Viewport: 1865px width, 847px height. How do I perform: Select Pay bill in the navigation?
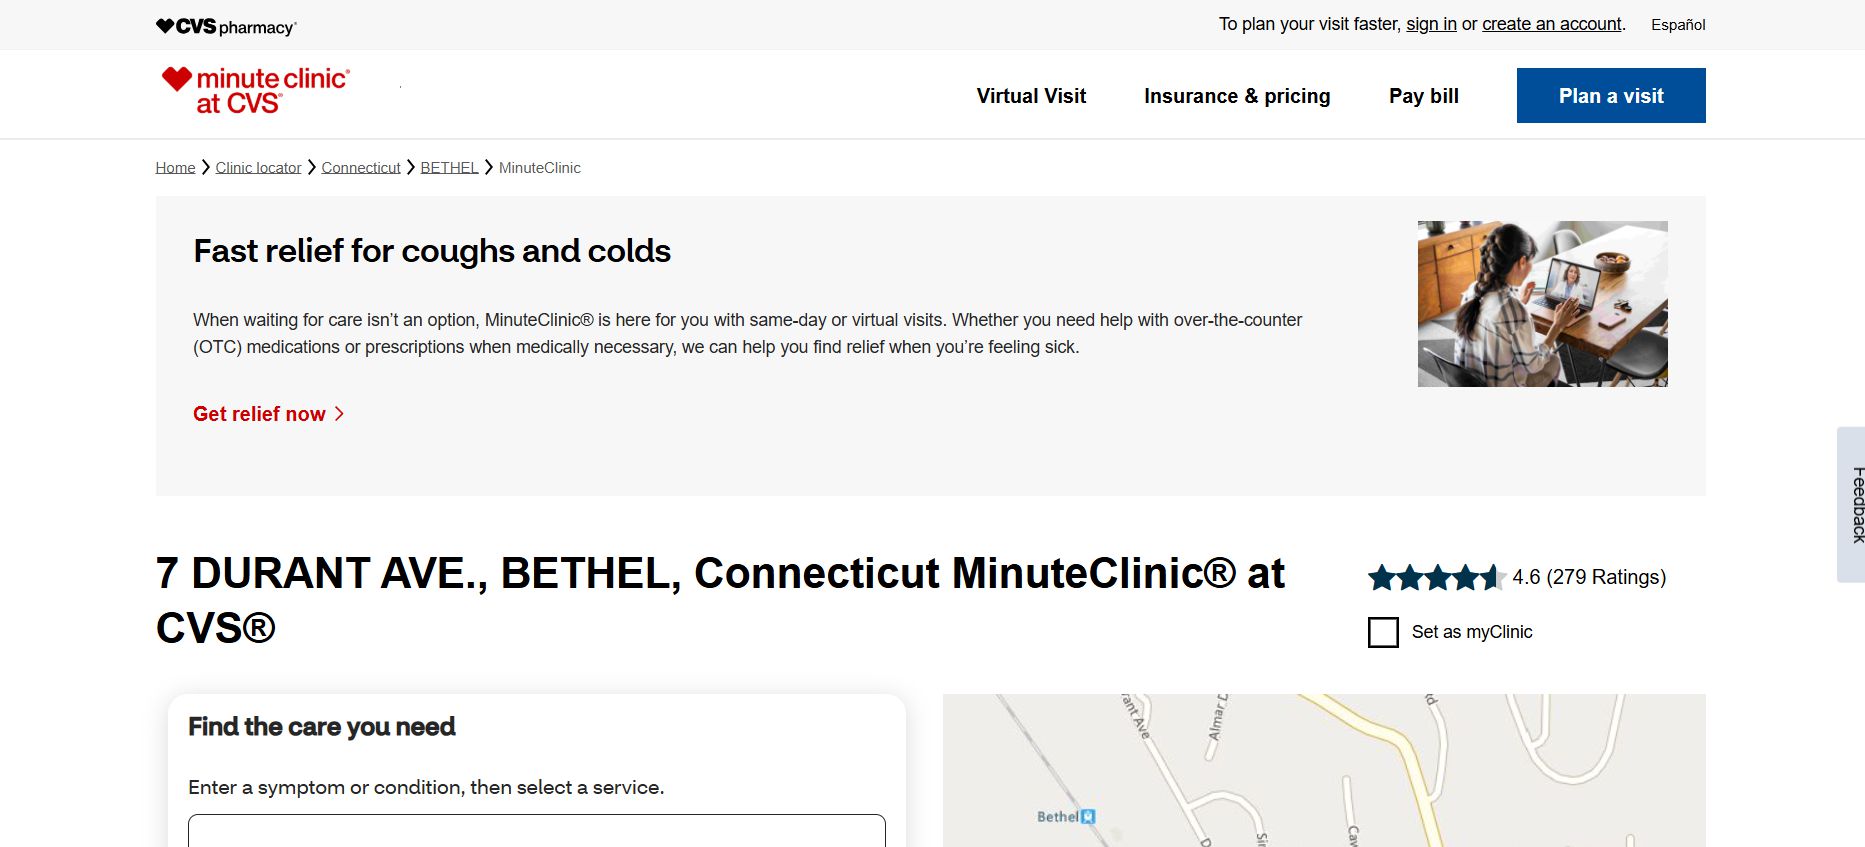coord(1423,96)
